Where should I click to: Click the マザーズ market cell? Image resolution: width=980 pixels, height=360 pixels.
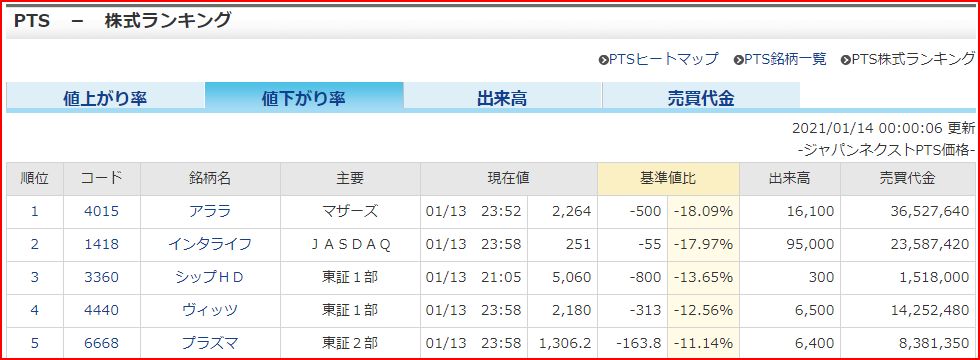coord(350,211)
